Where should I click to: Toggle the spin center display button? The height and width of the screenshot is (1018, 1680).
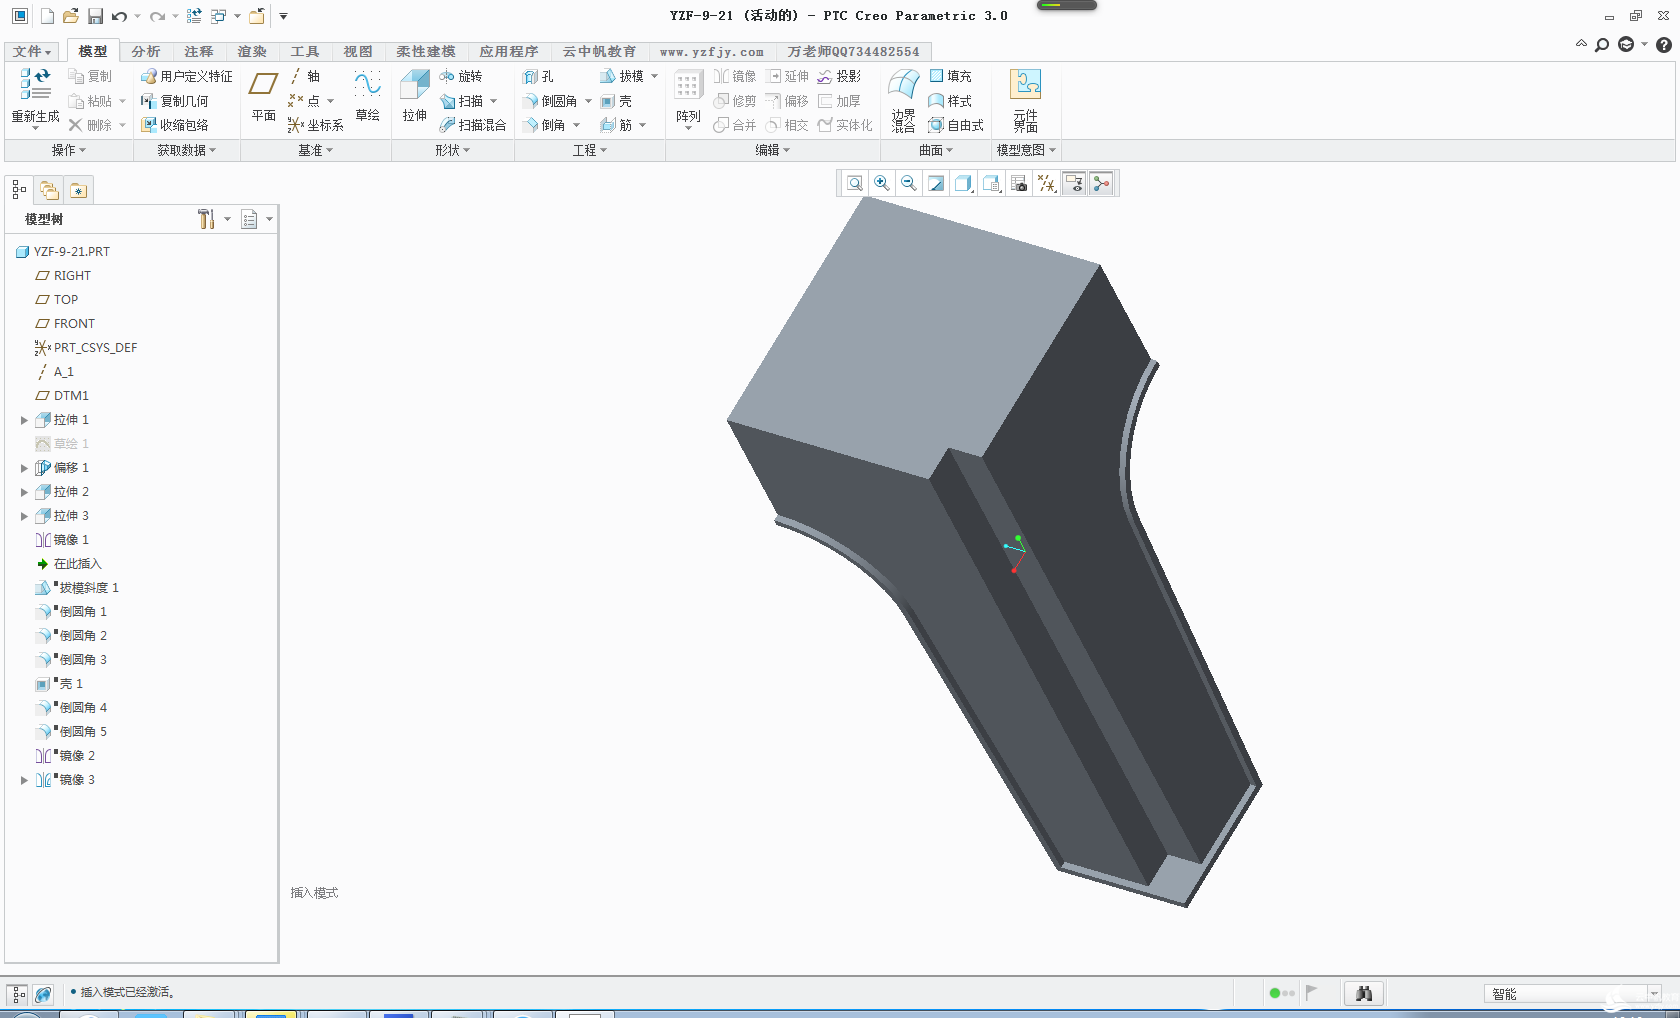(x=1101, y=183)
